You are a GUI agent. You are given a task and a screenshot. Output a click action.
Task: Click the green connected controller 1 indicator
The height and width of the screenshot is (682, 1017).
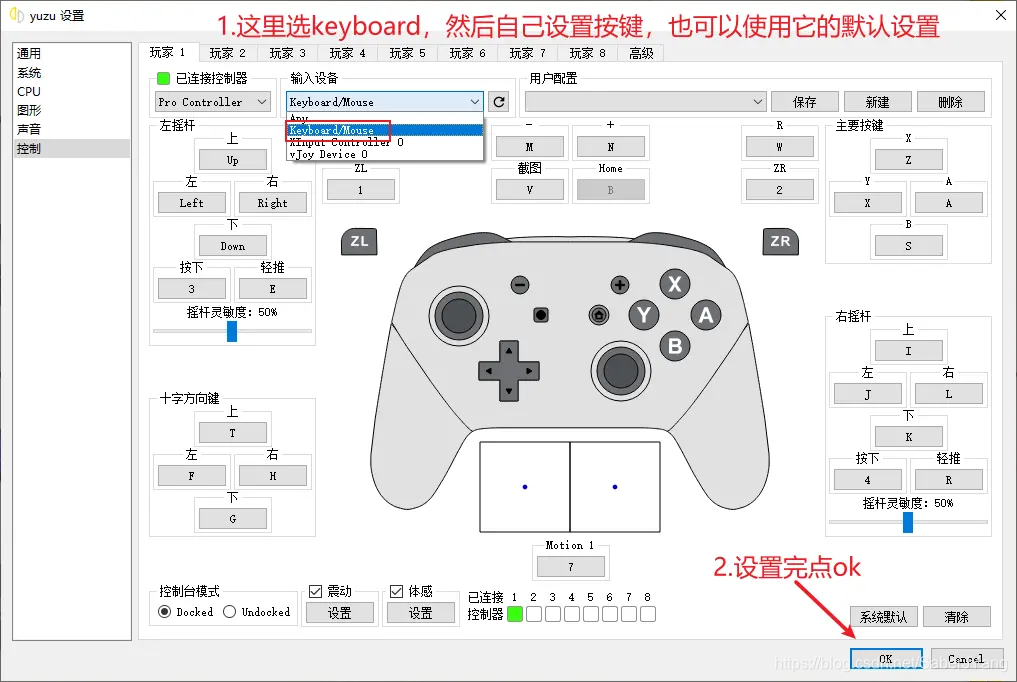[x=515, y=614]
